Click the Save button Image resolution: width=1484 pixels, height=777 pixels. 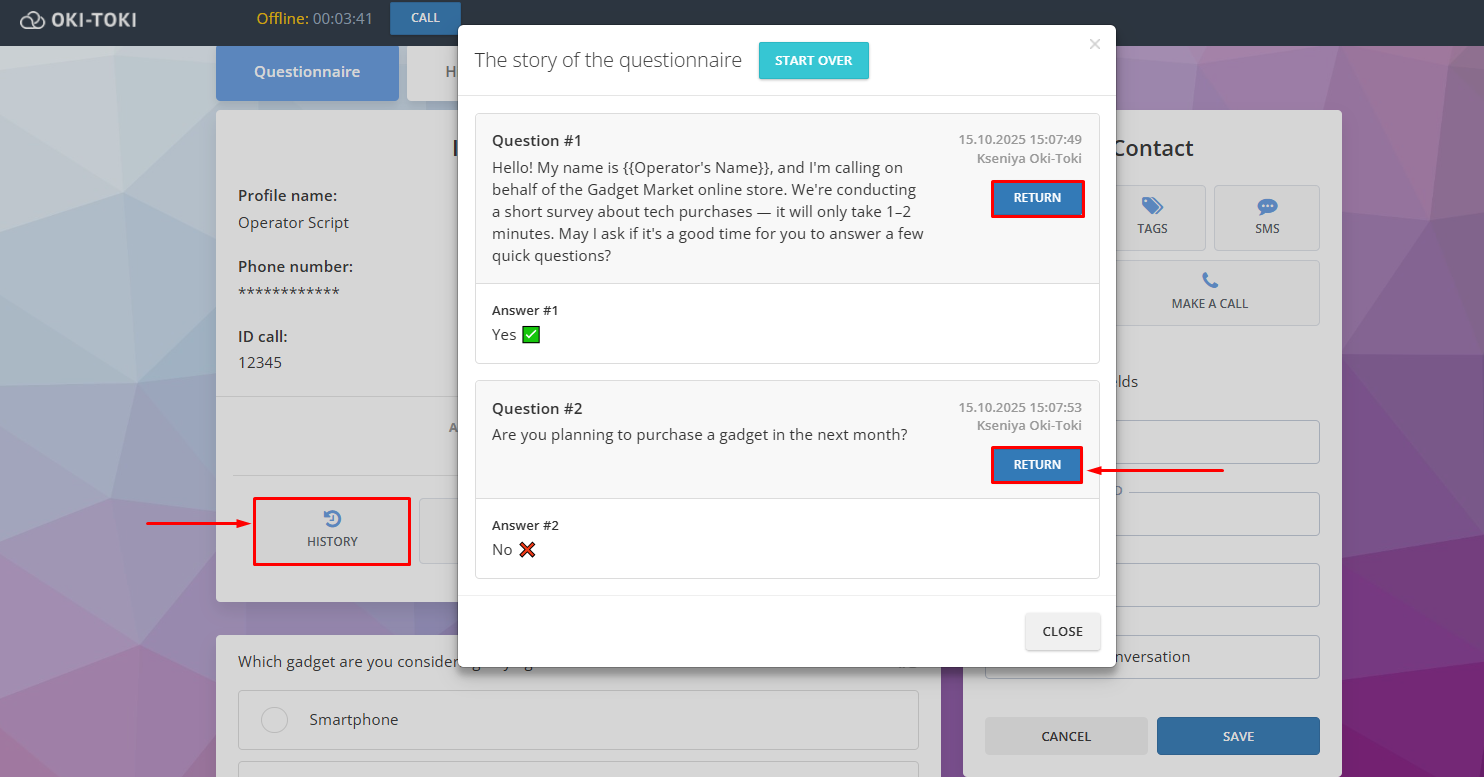point(1237,736)
